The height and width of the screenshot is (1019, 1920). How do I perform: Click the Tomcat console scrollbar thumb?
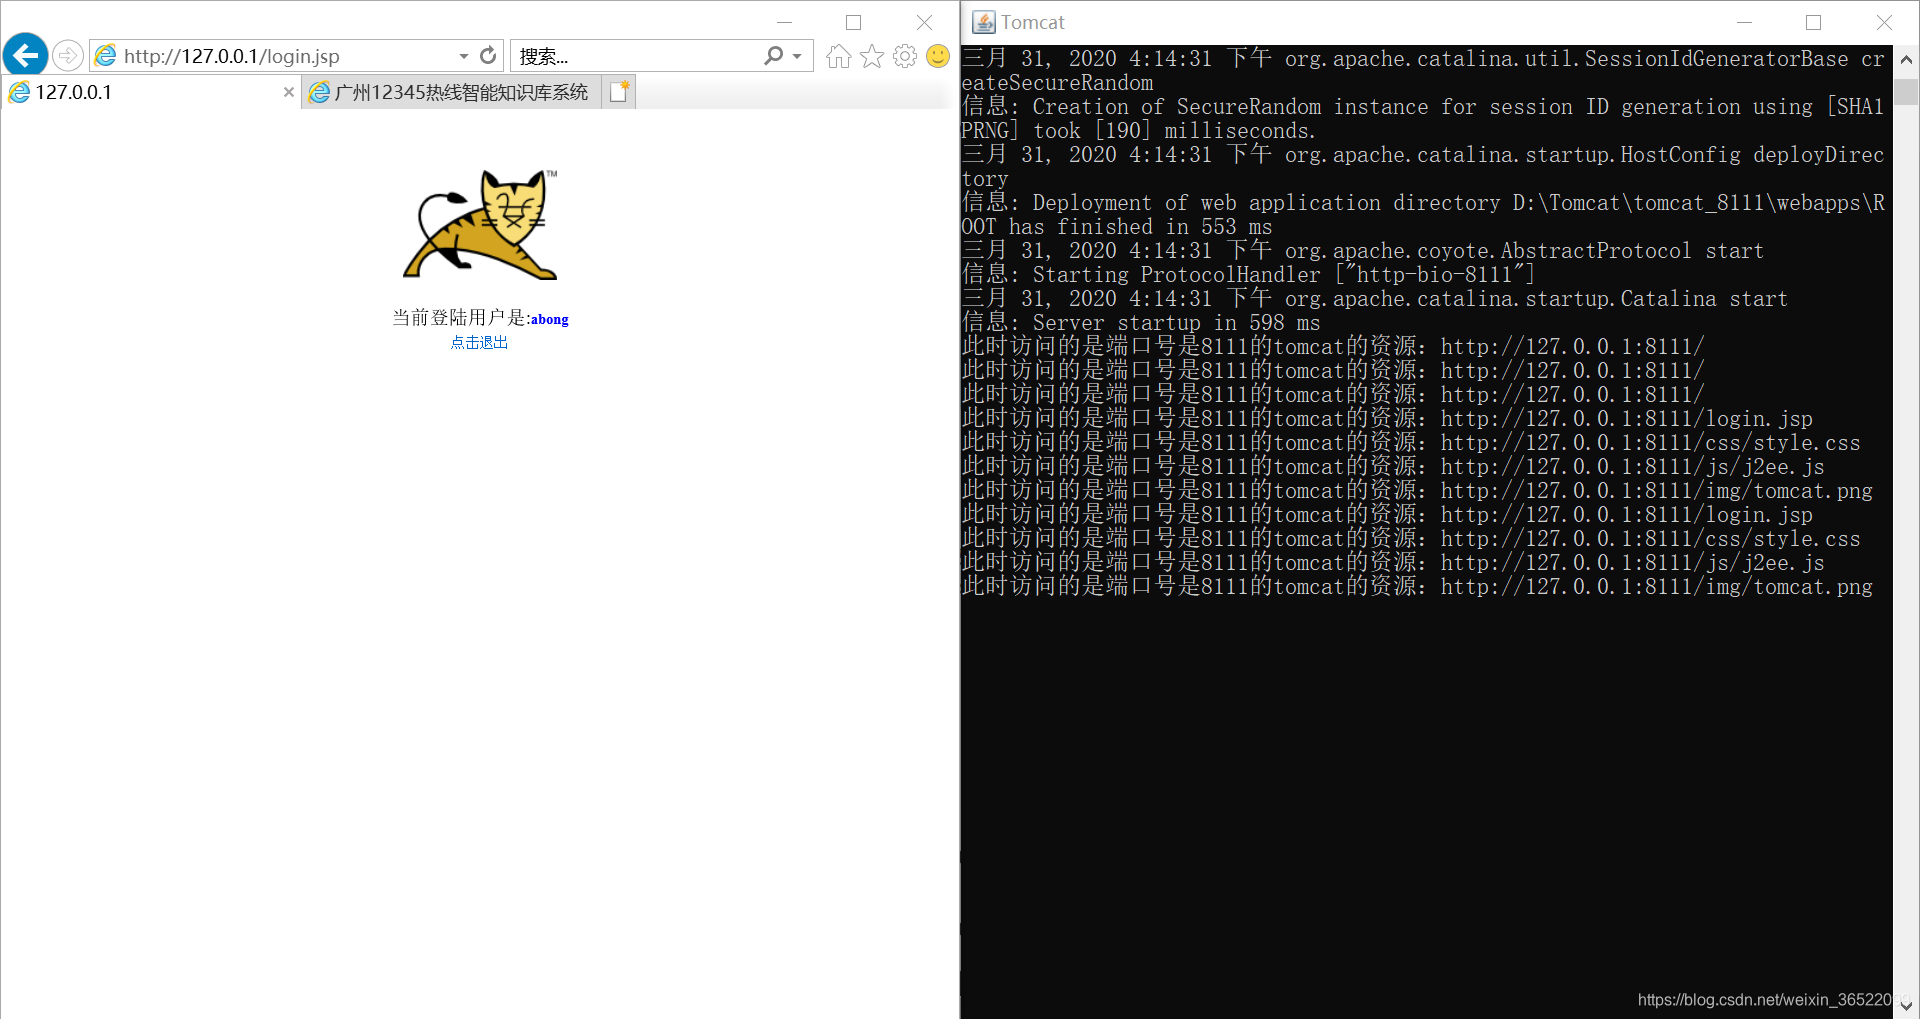coord(1906,92)
